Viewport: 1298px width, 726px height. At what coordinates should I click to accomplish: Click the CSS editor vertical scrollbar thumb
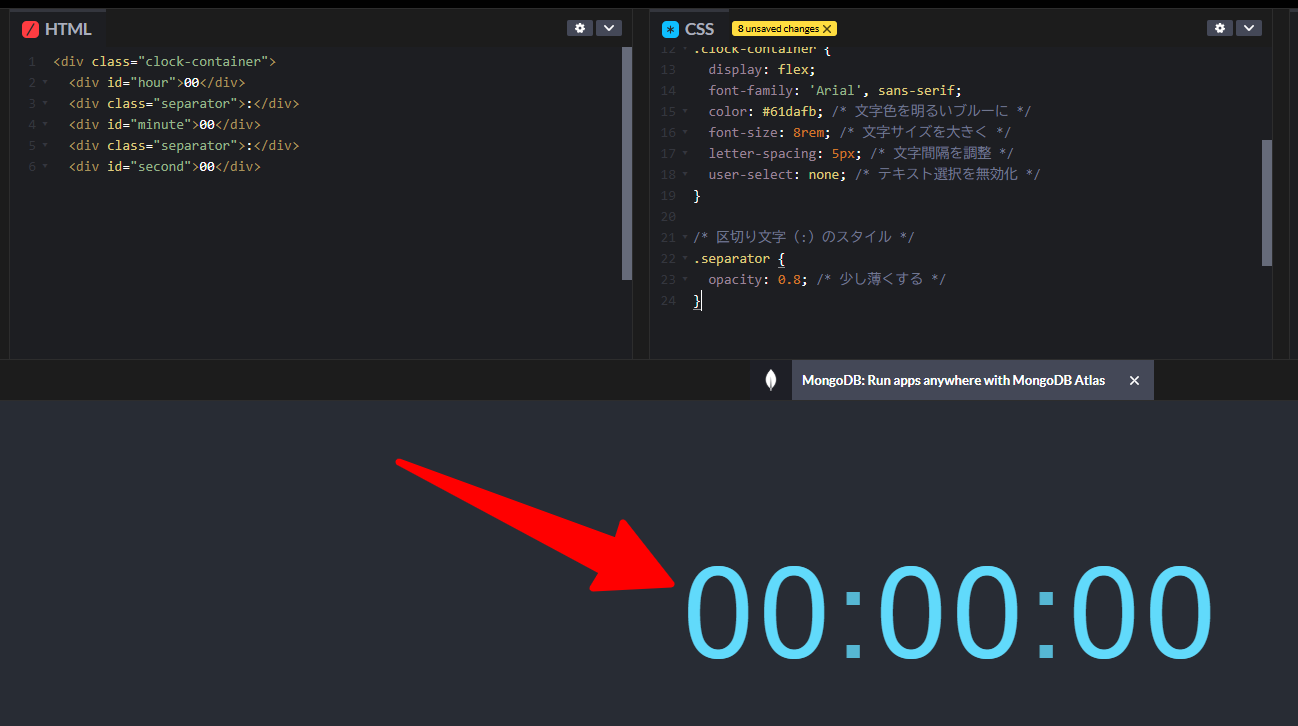click(1267, 203)
